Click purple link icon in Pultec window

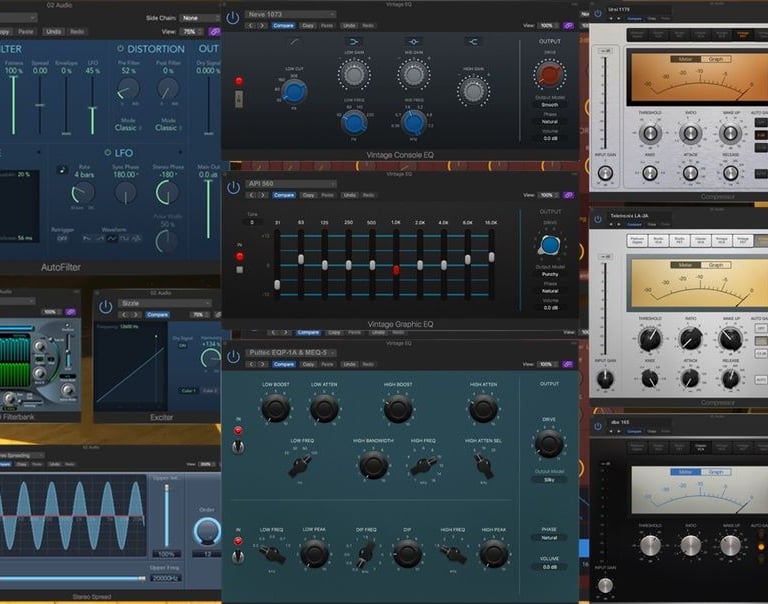[x=568, y=364]
